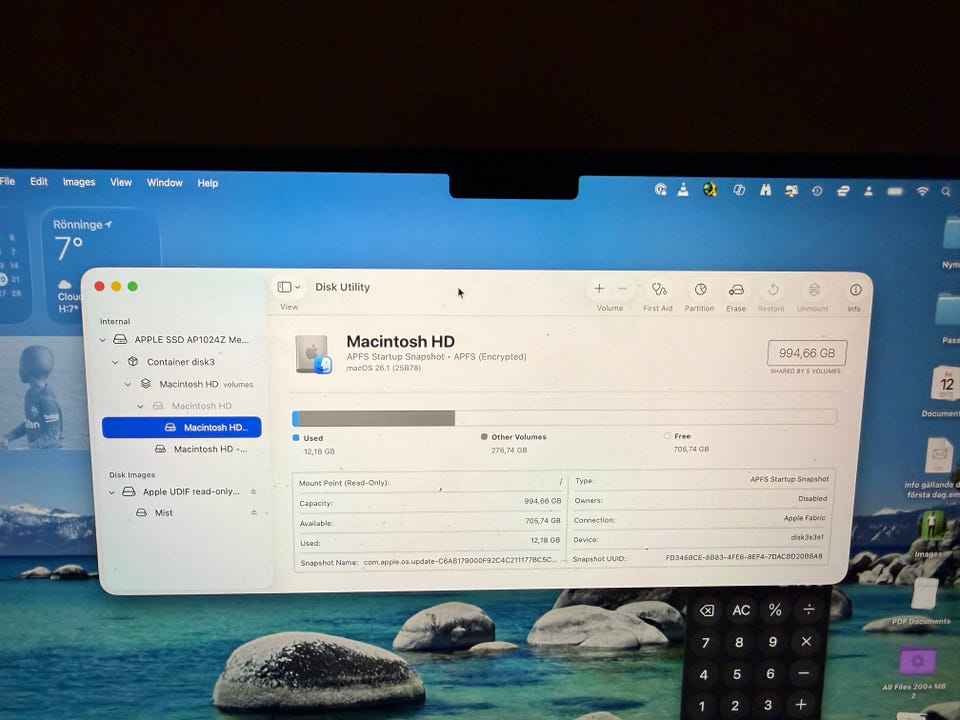This screenshot has width=960, height=720.
Task: Open the All Files 200+ MB folder
Action: 915,672
